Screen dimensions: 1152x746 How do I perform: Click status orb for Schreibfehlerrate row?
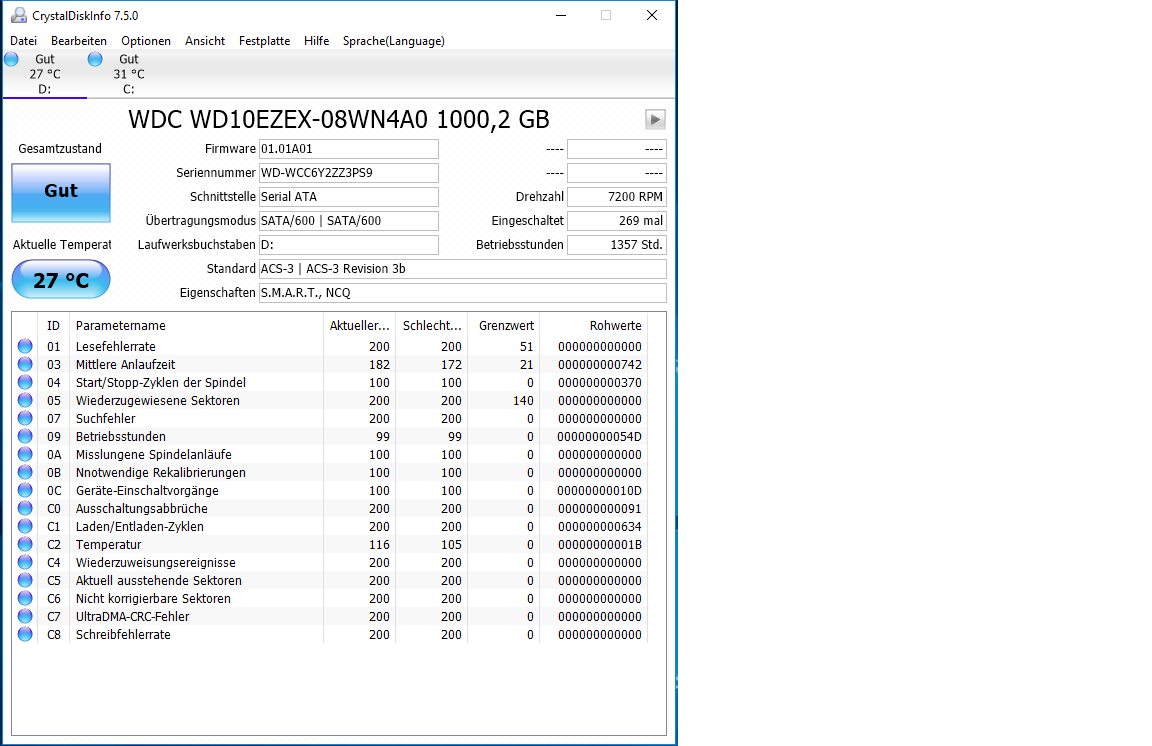[x=25, y=634]
